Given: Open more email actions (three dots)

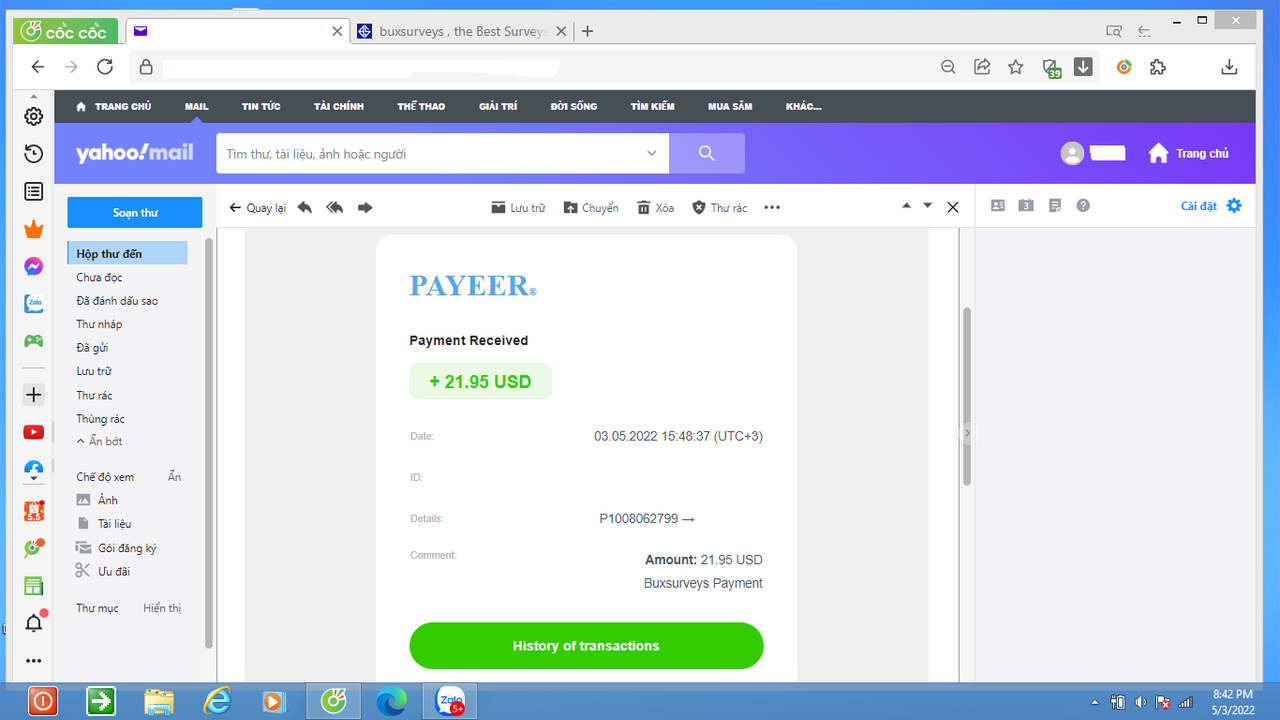Looking at the screenshot, I should (772, 208).
